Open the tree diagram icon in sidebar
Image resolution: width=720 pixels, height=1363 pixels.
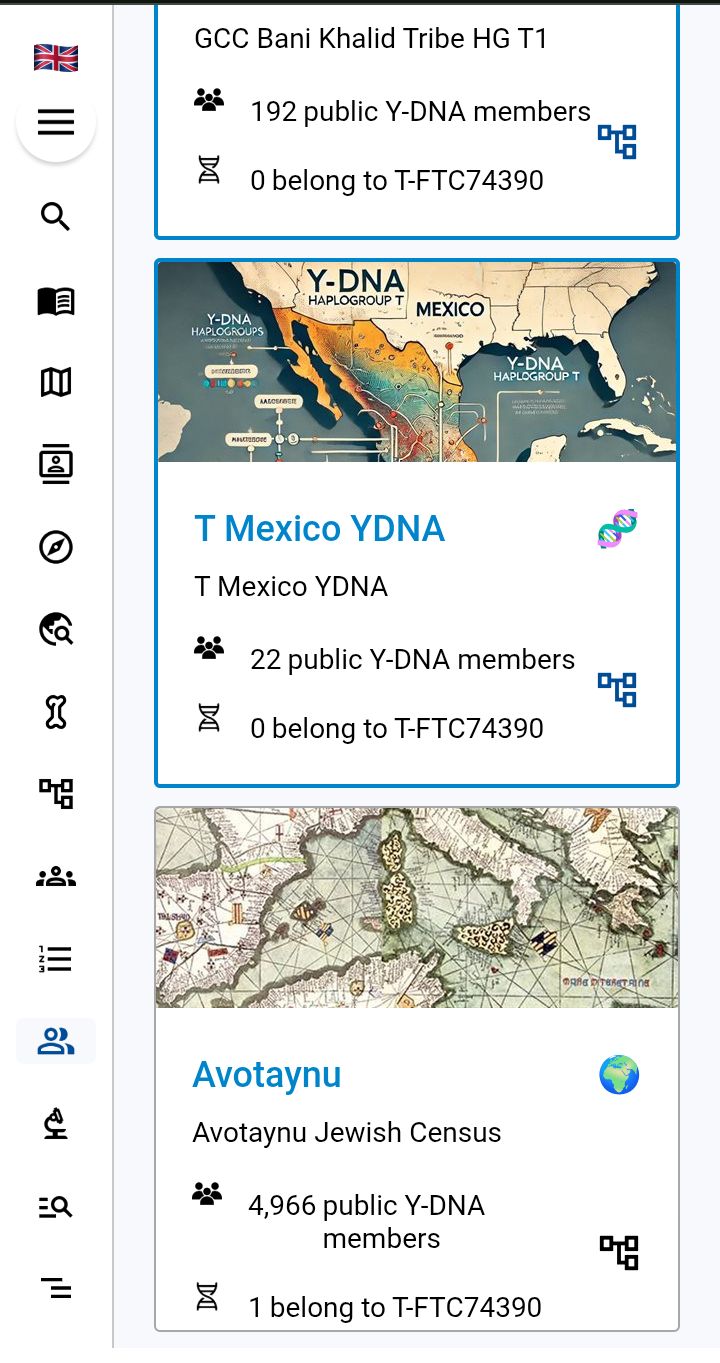point(56,794)
